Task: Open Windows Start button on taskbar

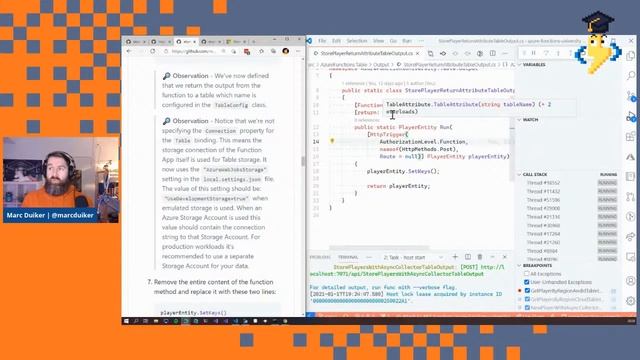Action: click(x=126, y=321)
